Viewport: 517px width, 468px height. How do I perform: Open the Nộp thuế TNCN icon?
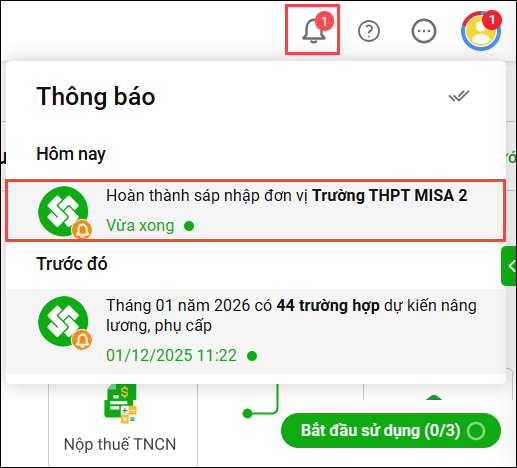(x=121, y=404)
